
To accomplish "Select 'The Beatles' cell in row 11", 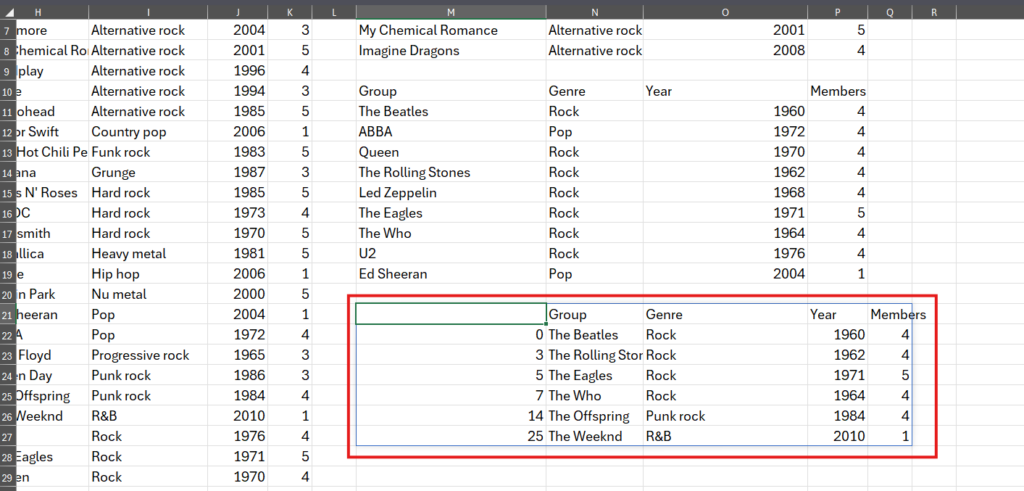I will tap(451, 112).
